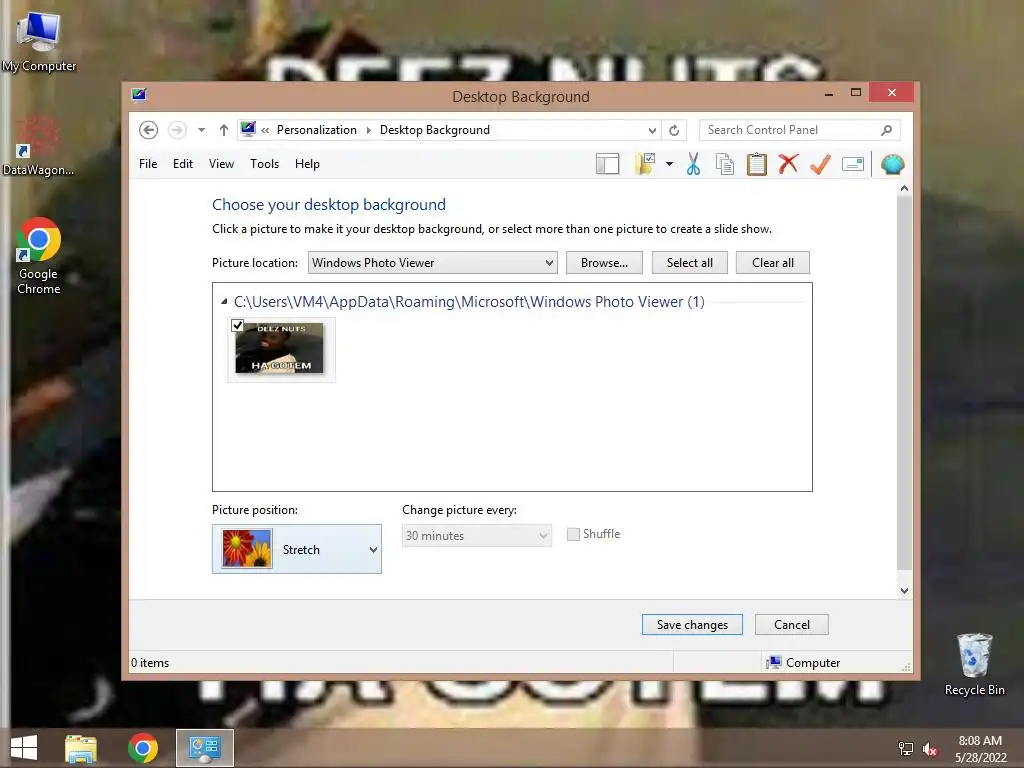Click the arrow between Personalization and Desktop Background
The image size is (1024, 768).
click(x=368, y=130)
